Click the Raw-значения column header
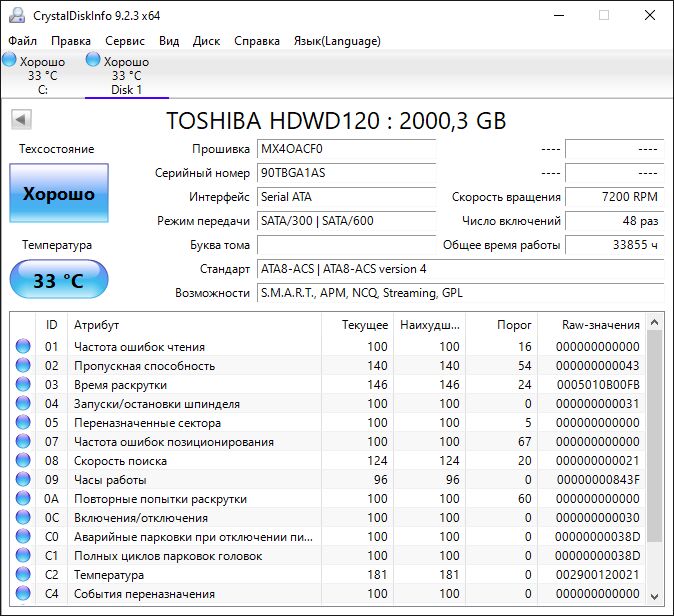 coord(601,325)
